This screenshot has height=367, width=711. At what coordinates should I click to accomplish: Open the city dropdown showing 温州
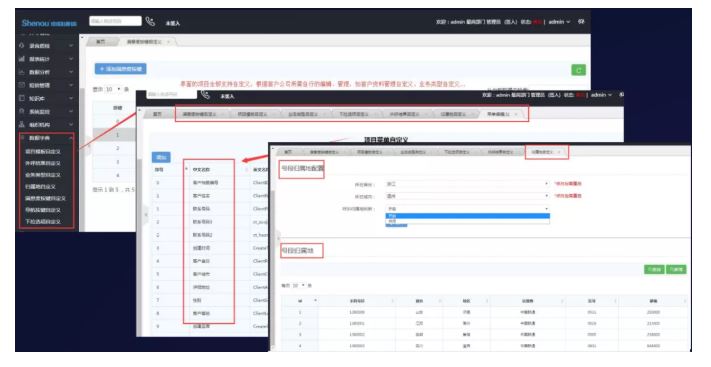point(467,196)
